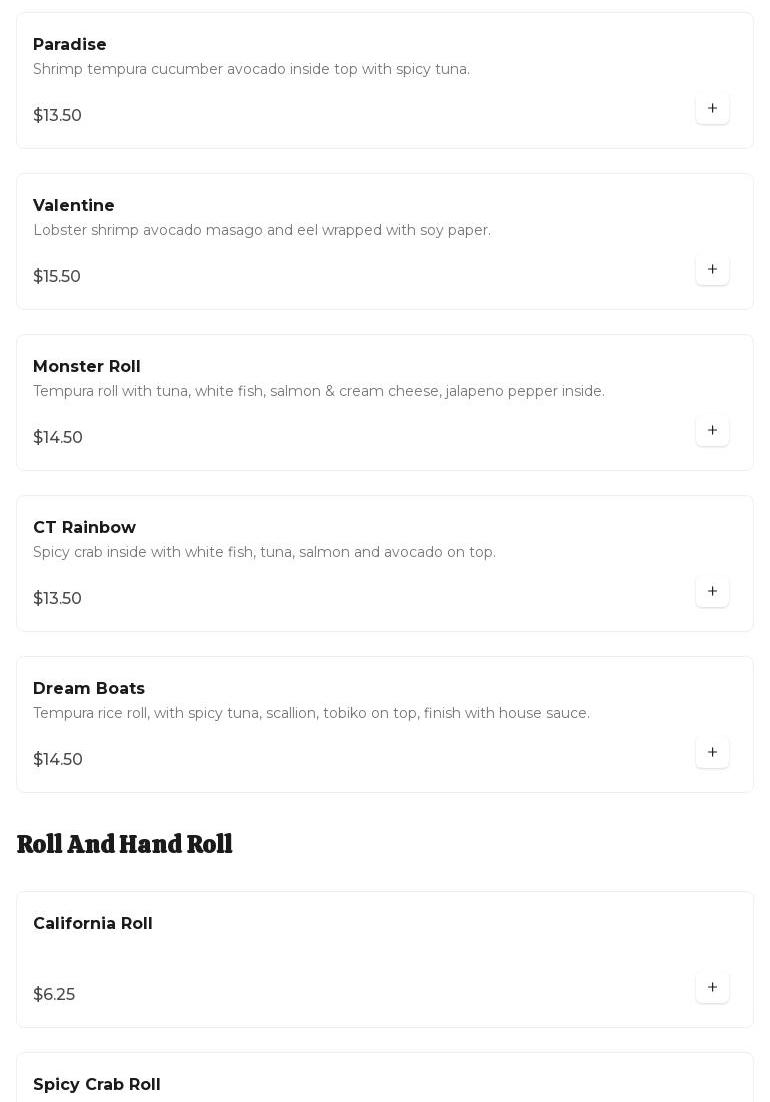Add Paradise roll to cart

click(712, 109)
